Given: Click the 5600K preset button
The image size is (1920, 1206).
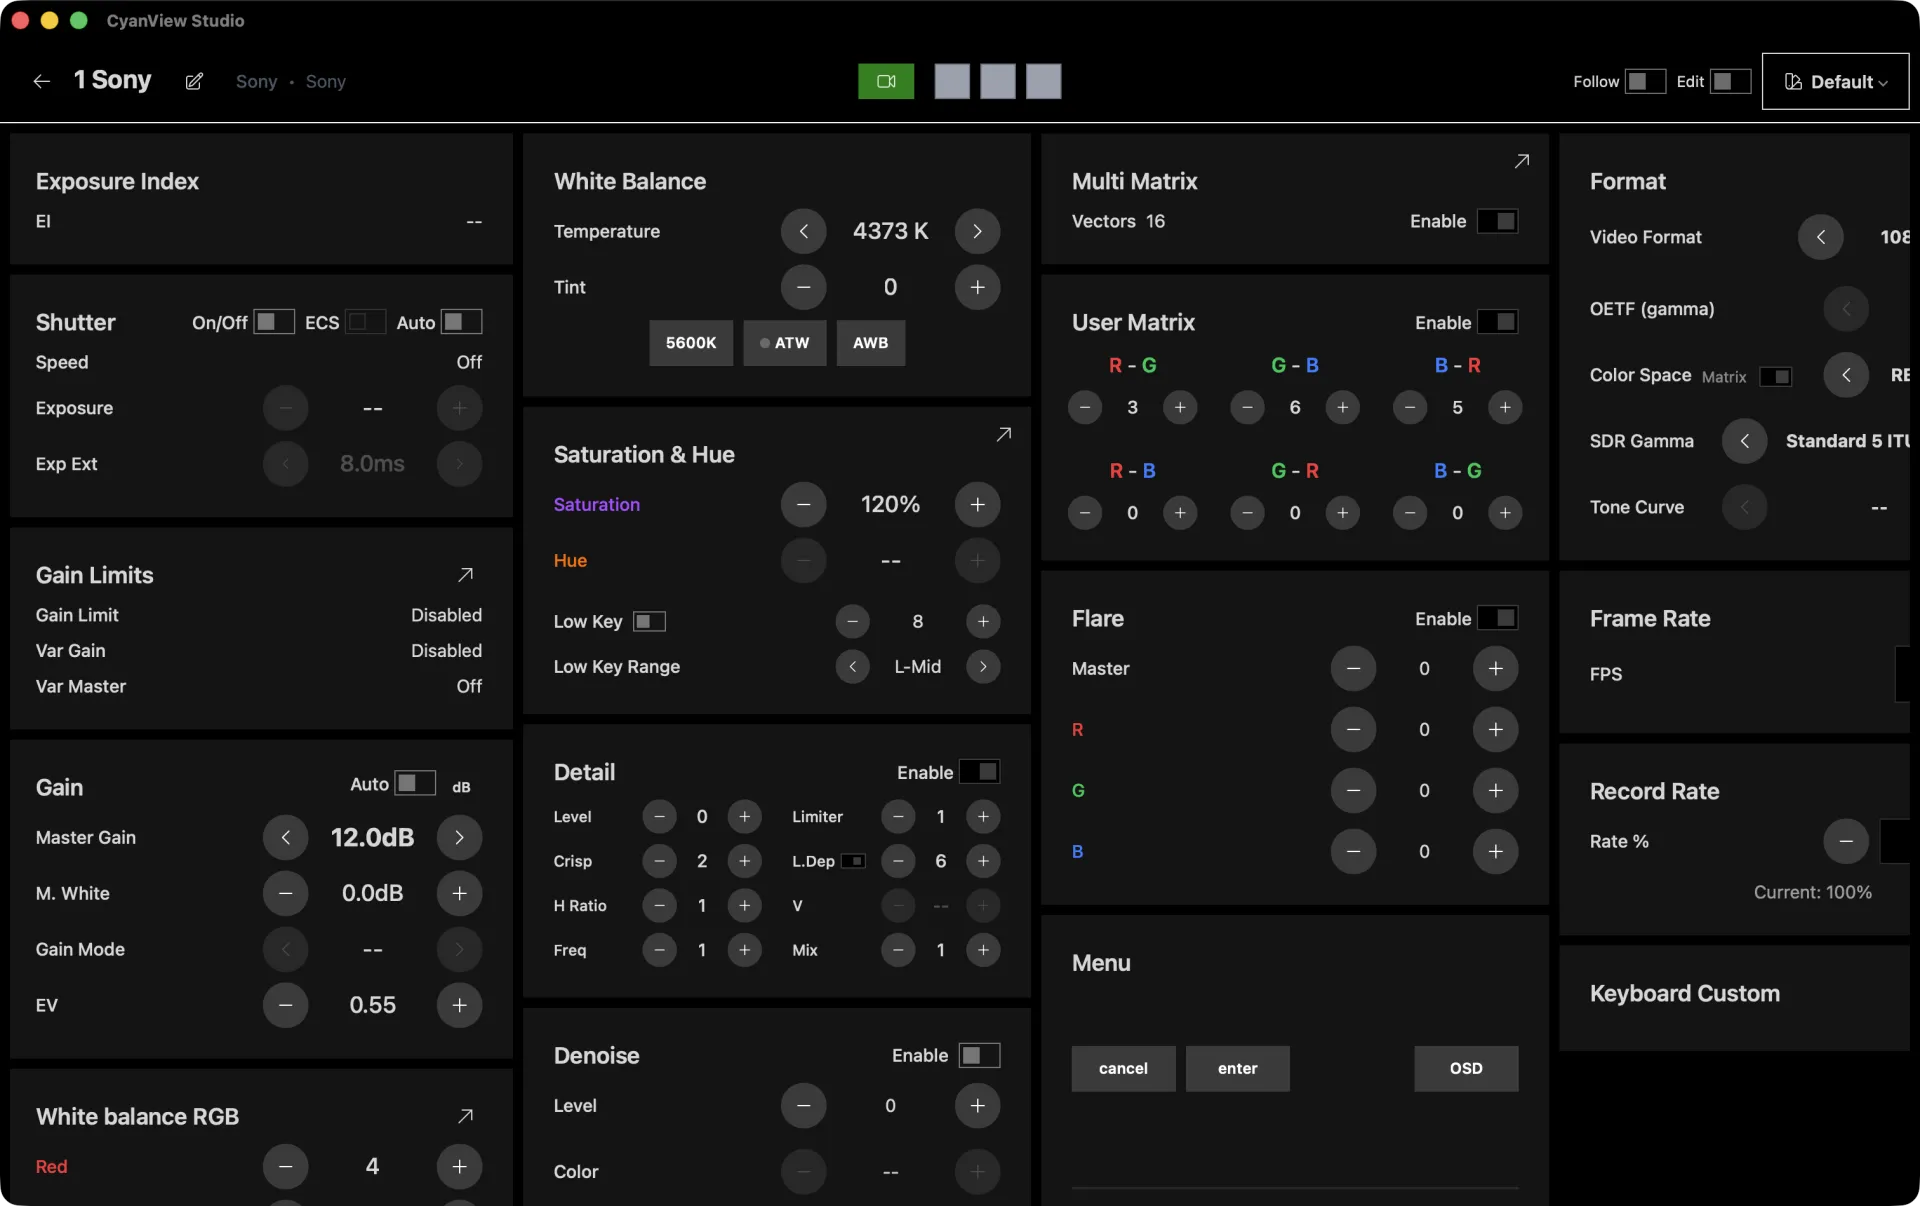Looking at the screenshot, I should point(691,343).
